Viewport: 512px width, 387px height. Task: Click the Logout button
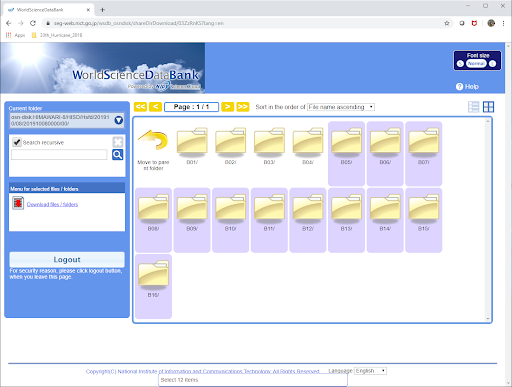point(67,259)
